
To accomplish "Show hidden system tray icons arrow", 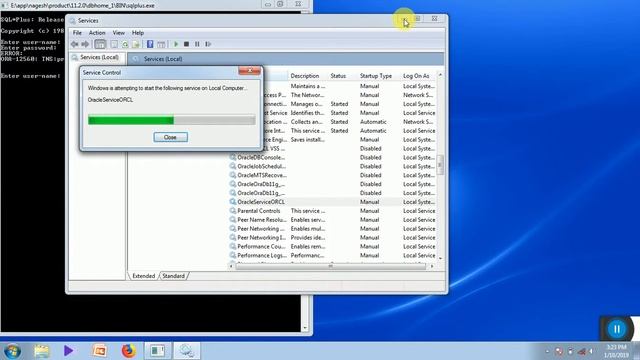I will 547,351.
